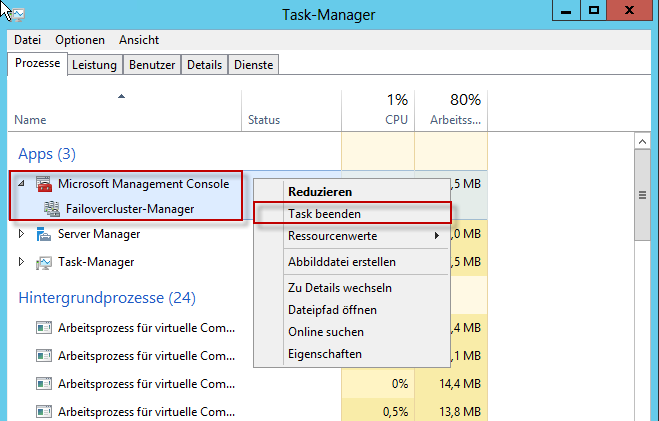Image resolution: width=659 pixels, height=421 pixels.
Task: Switch to the Leistung tab
Action: [x=94, y=65]
